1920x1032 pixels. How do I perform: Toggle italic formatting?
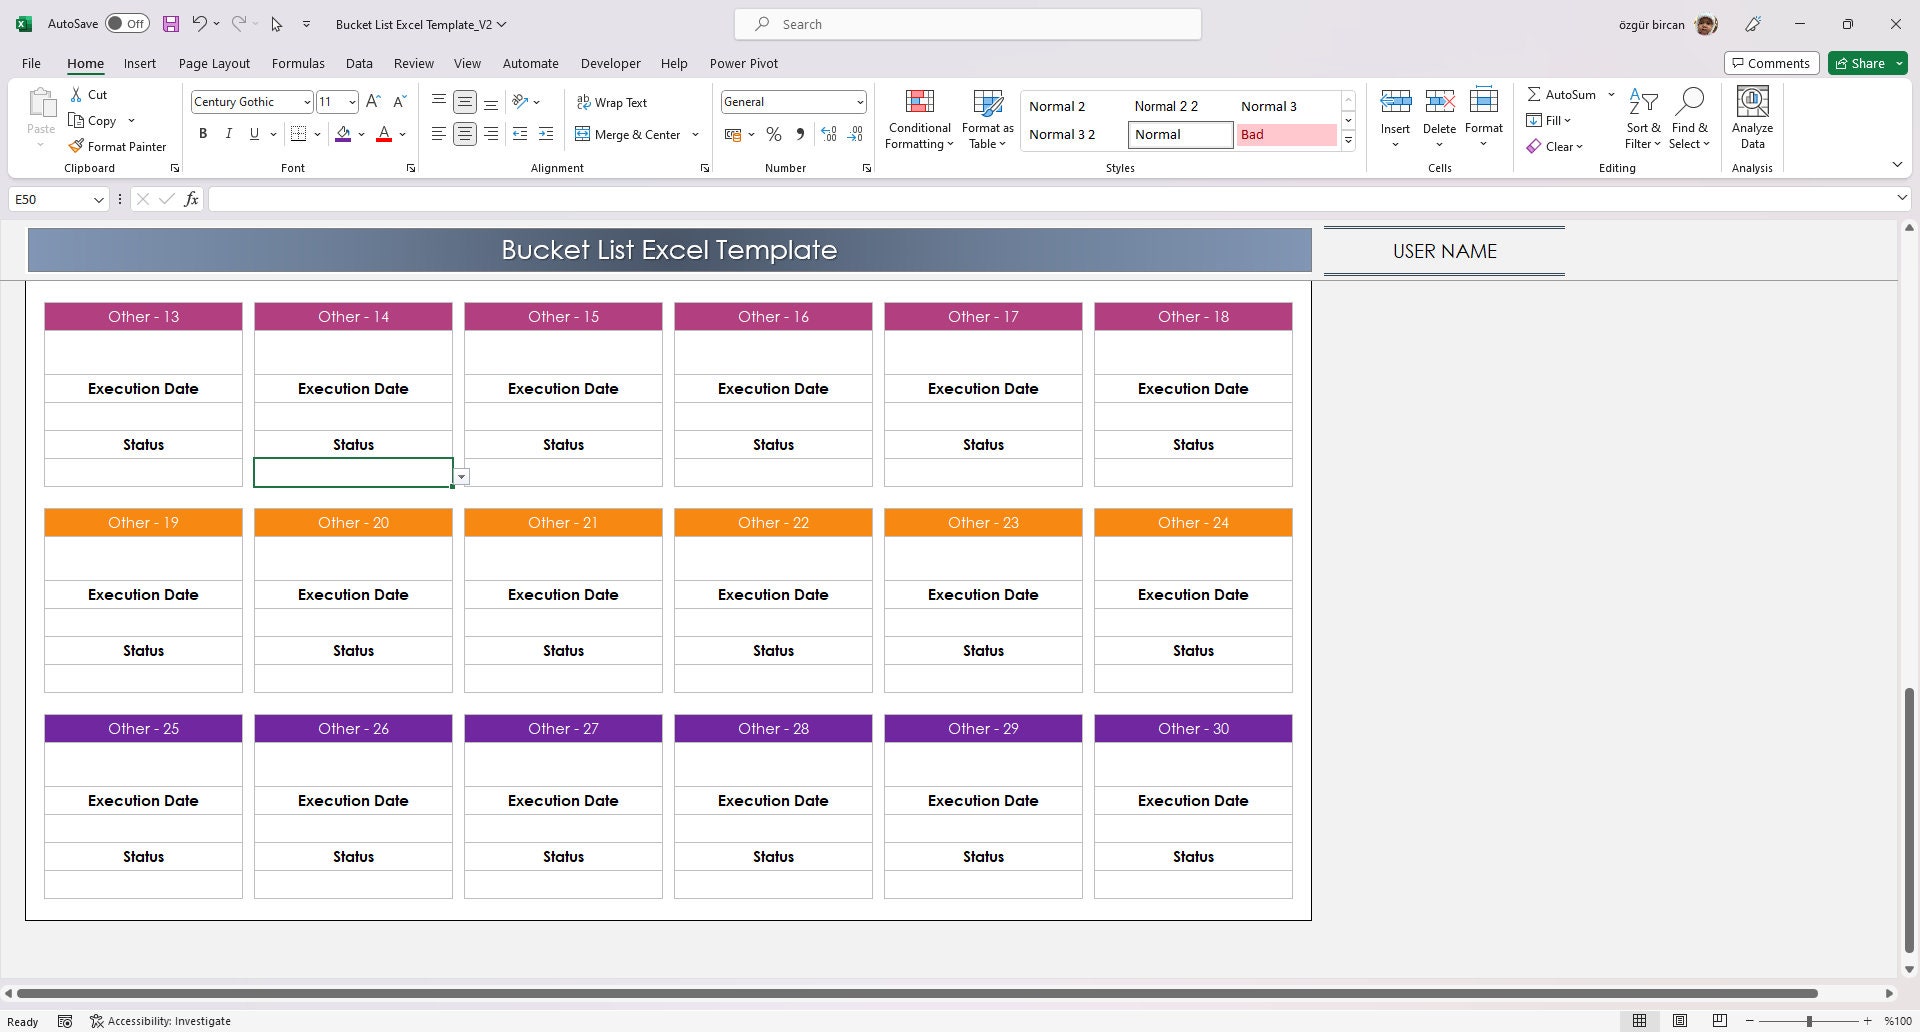[228, 133]
